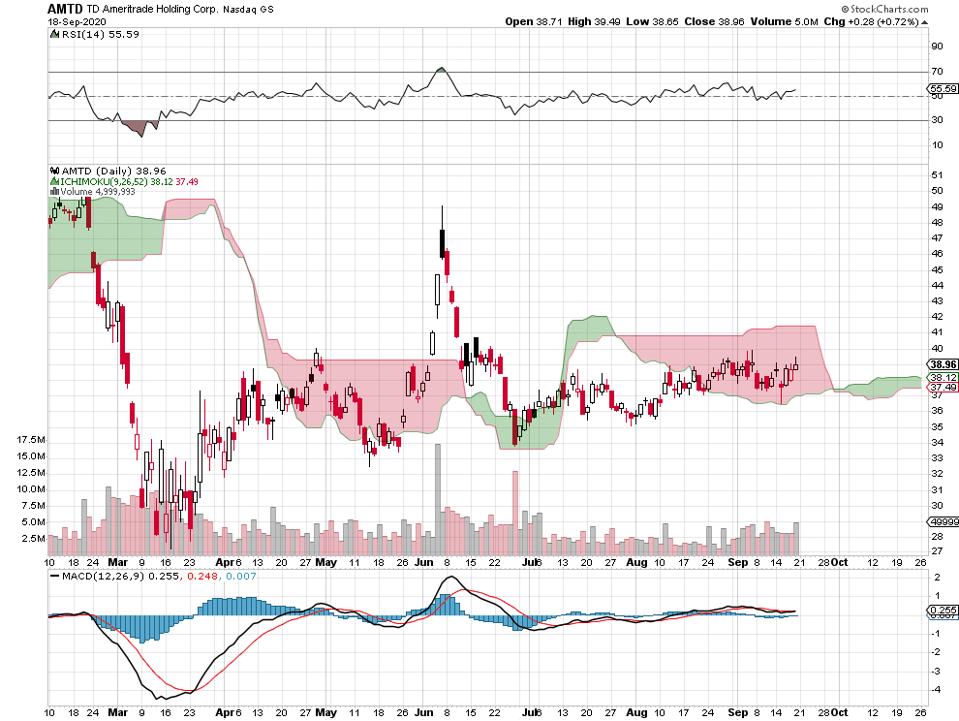Click the bar icon before Volume legend
959x721 pixels.
pyautogui.click(x=54, y=191)
